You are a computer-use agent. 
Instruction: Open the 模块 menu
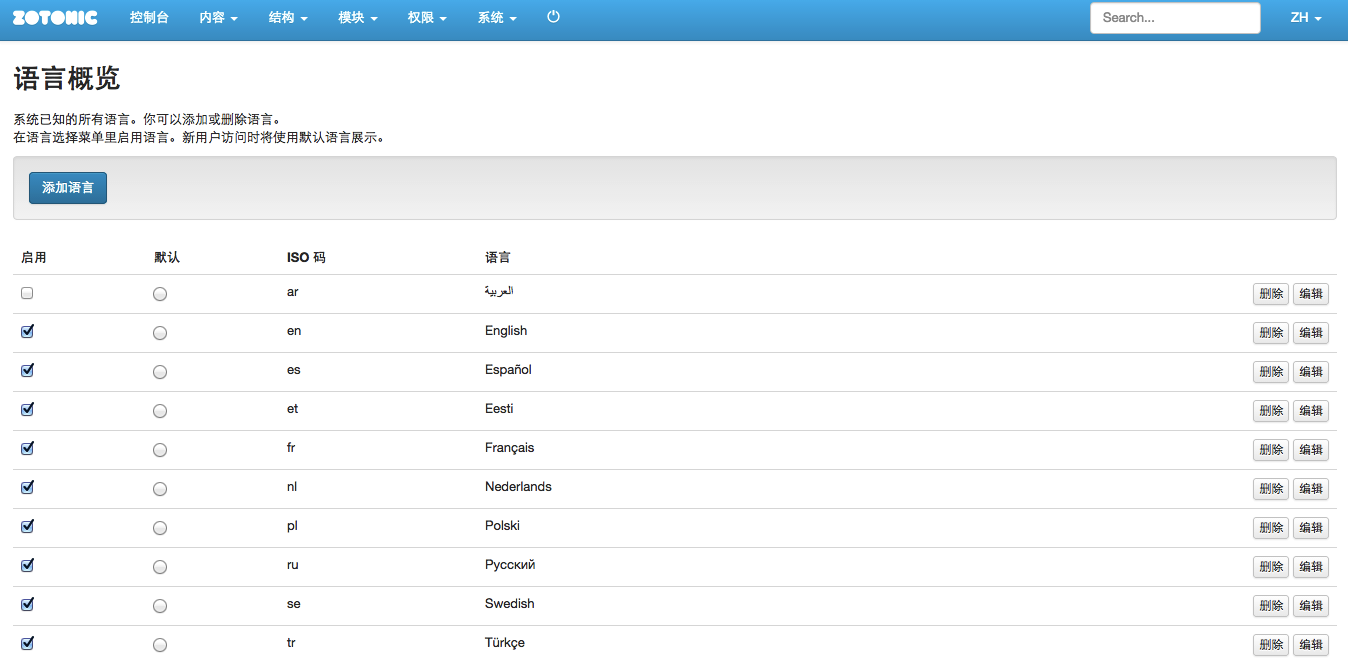358,18
